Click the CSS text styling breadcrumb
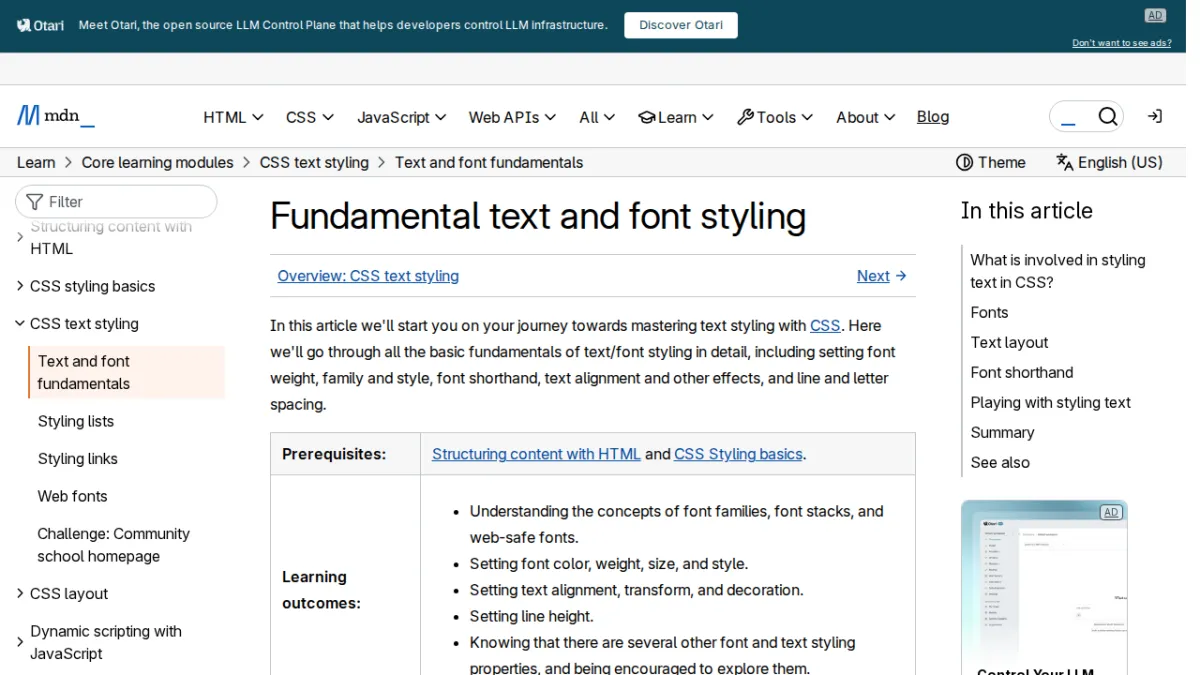This screenshot has width=1200, height=675. [x=314, y=162]
